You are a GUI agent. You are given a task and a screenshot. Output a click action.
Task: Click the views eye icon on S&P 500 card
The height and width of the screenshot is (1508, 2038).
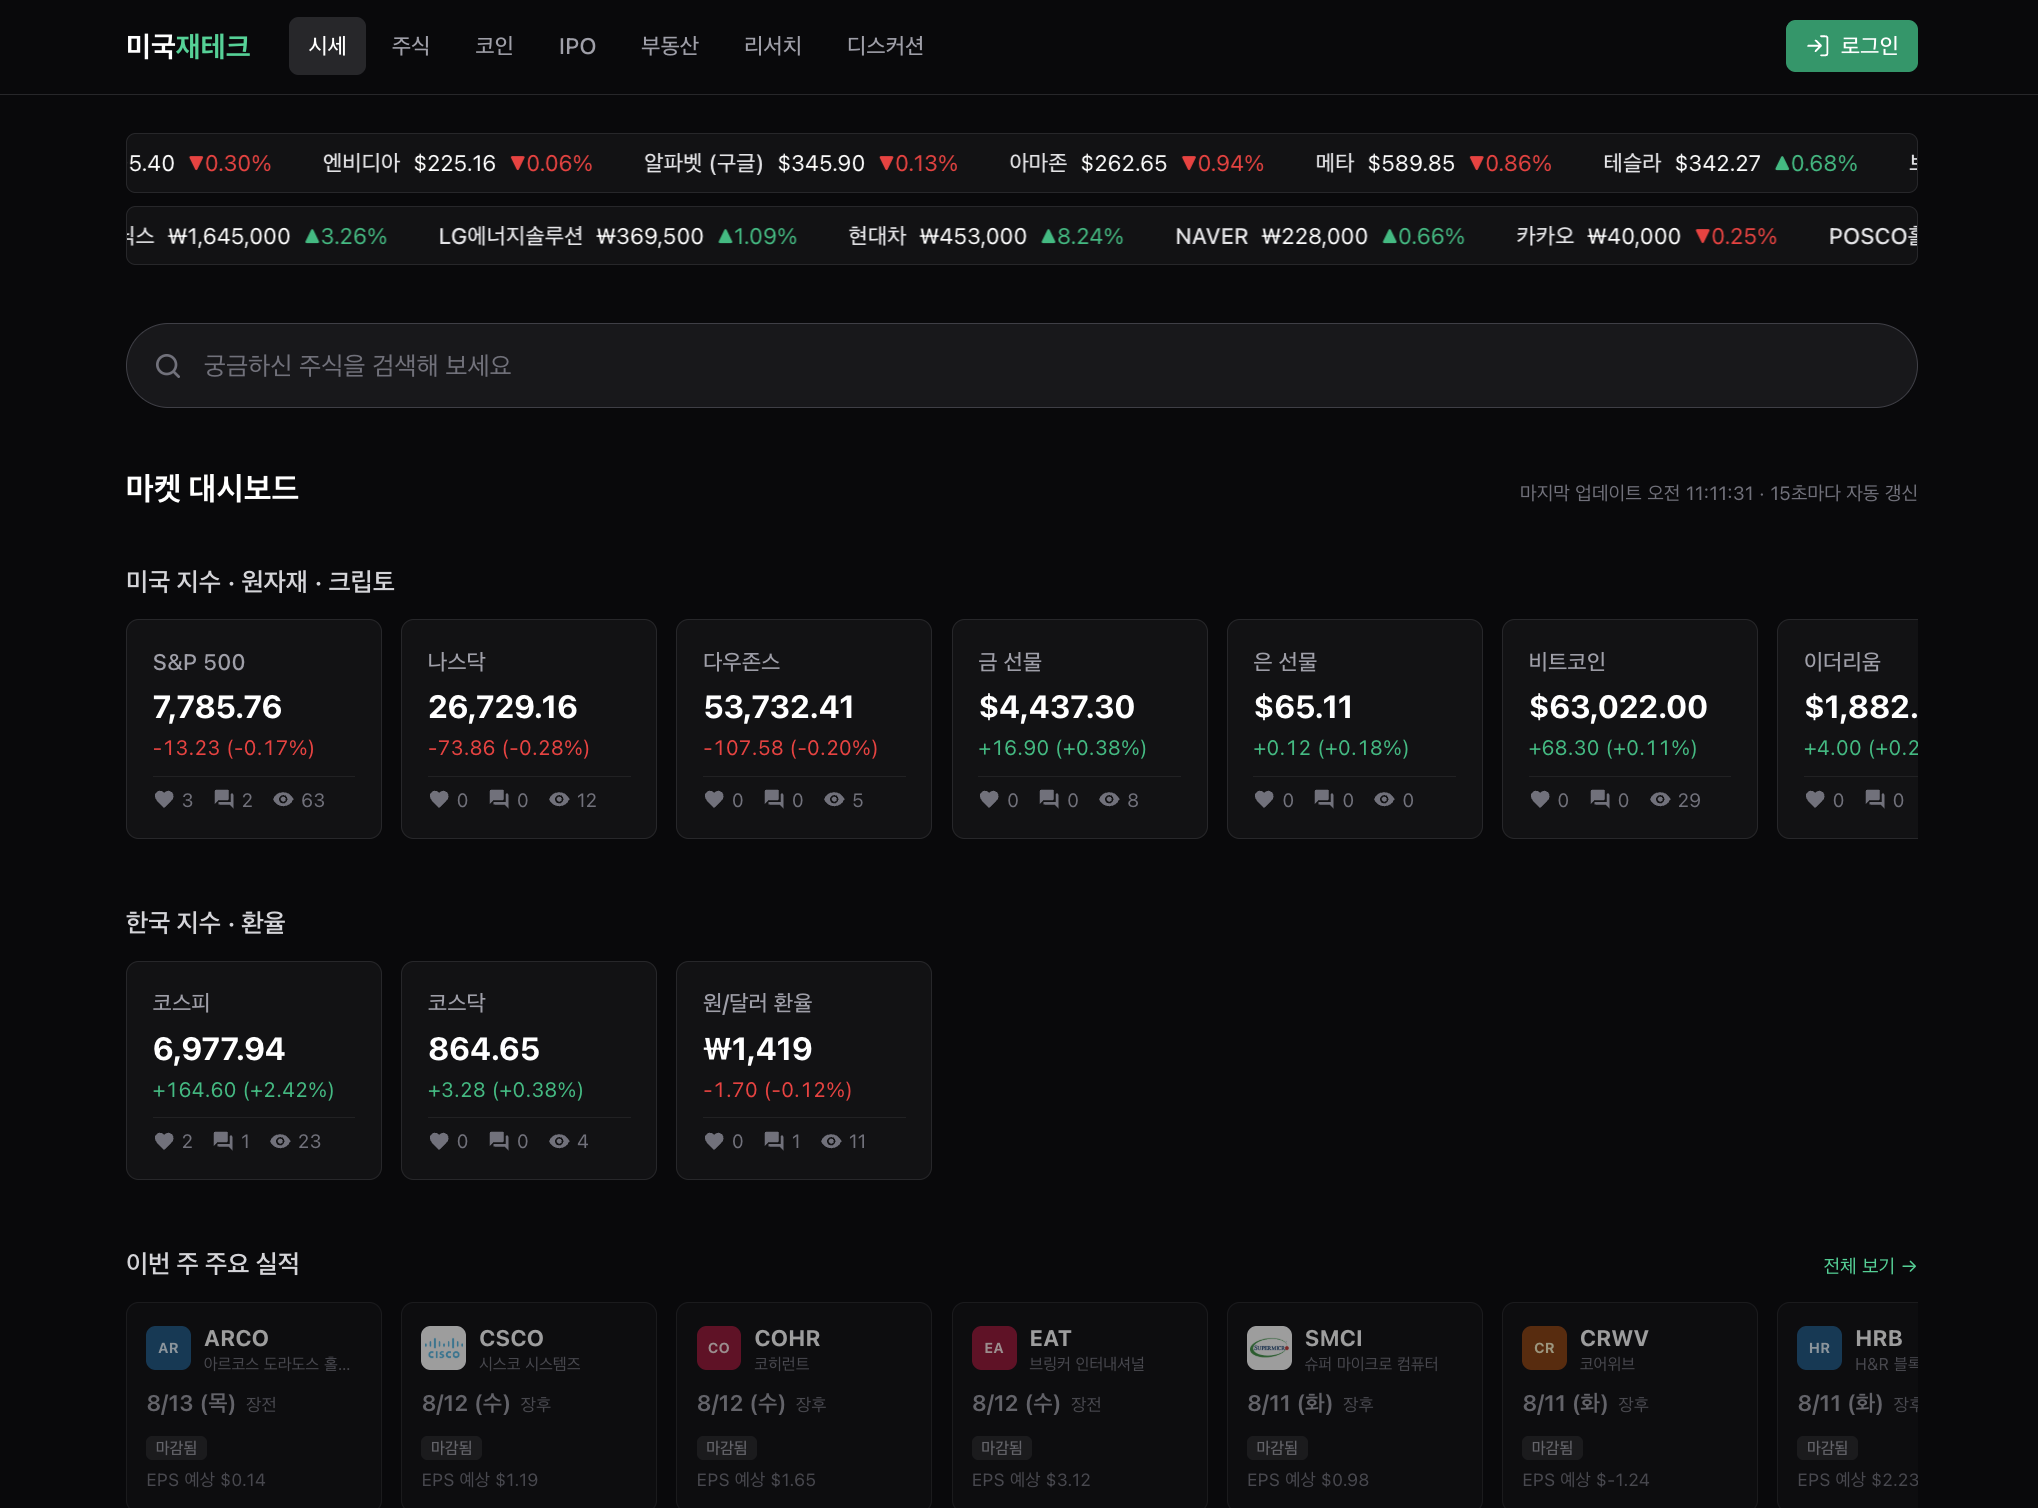tap(284, 799)
